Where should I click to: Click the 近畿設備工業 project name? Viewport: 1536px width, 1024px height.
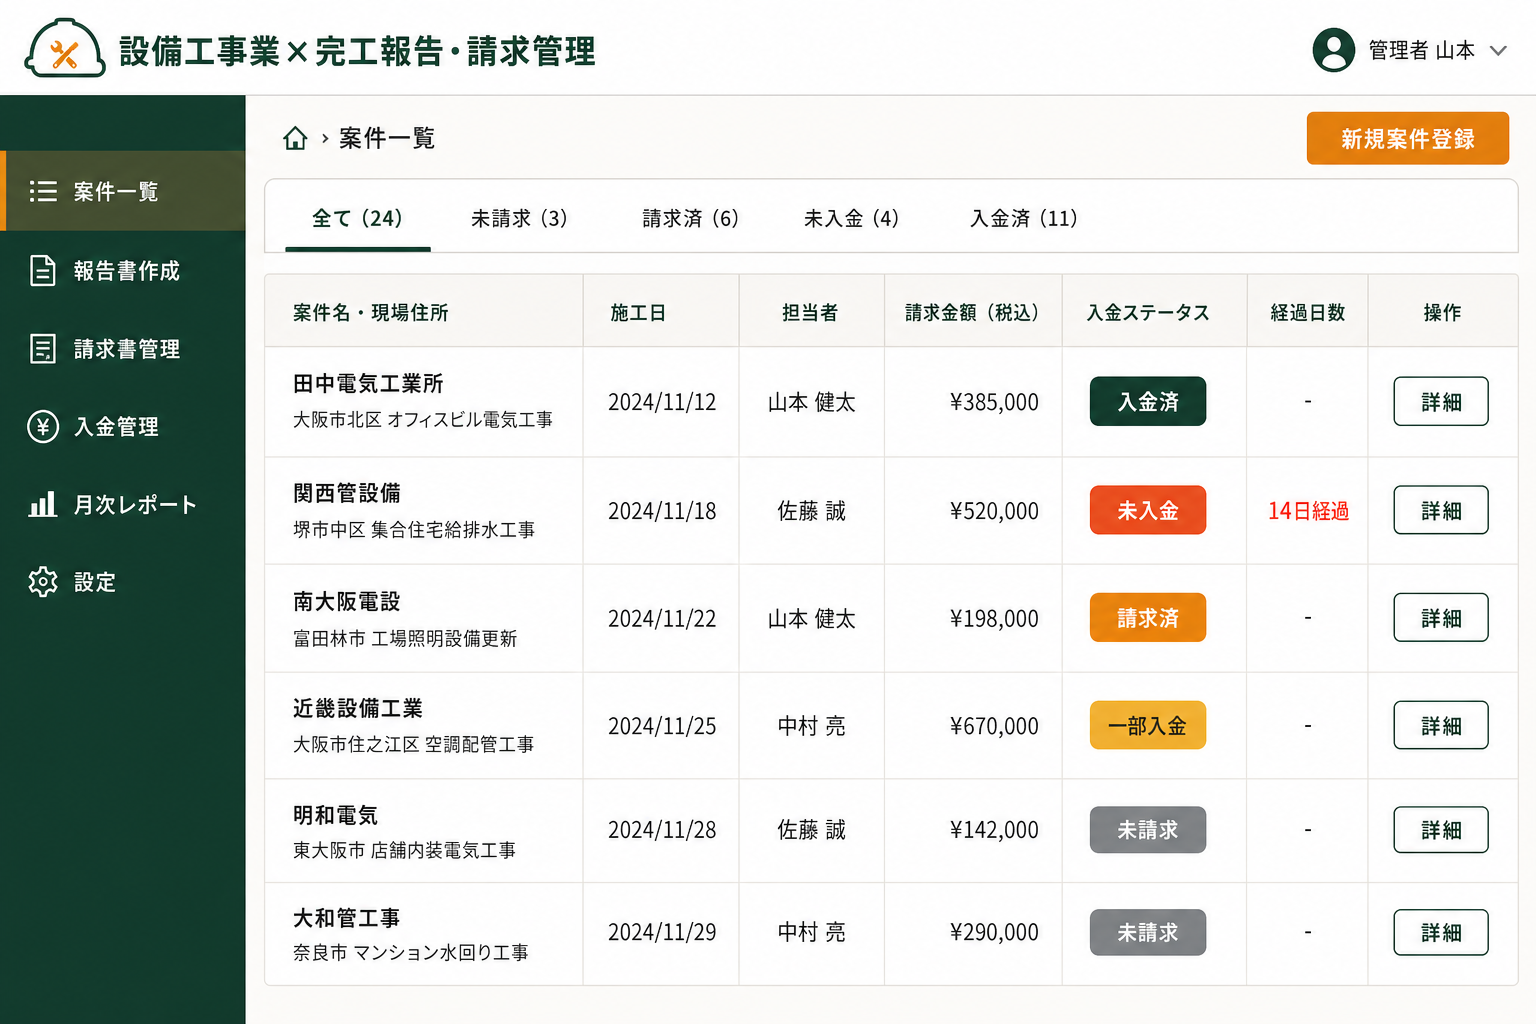358,709
